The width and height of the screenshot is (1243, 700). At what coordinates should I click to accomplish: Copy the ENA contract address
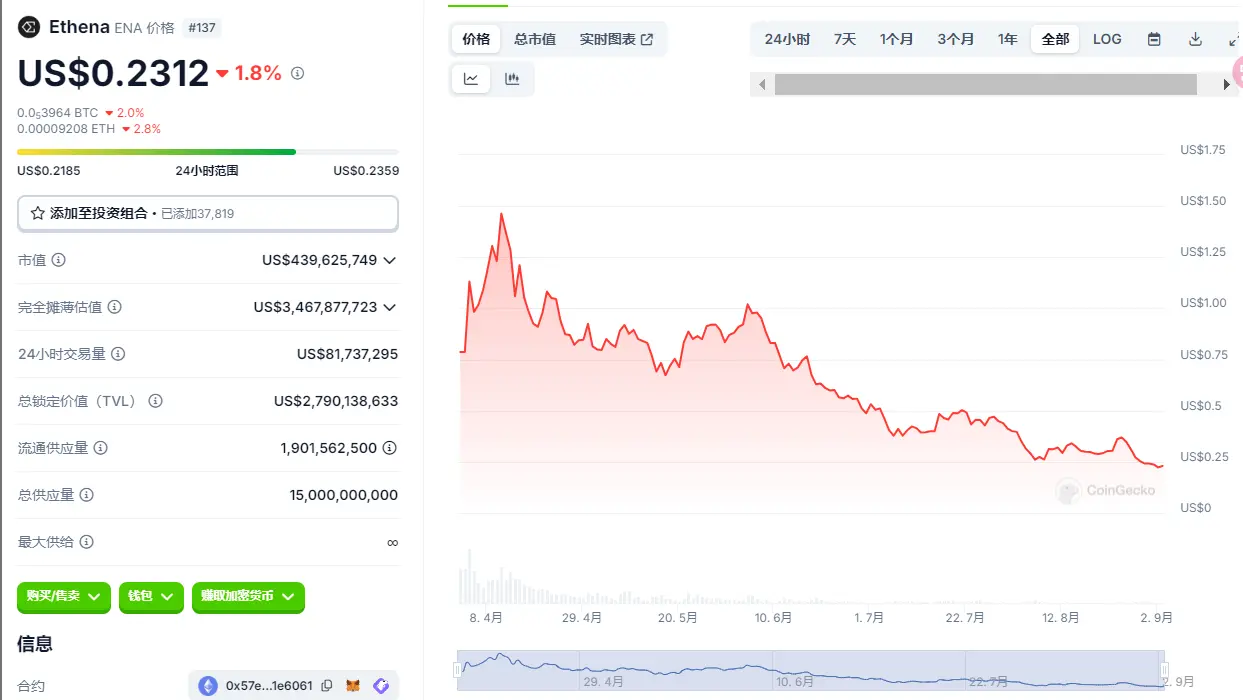(327, 686)
